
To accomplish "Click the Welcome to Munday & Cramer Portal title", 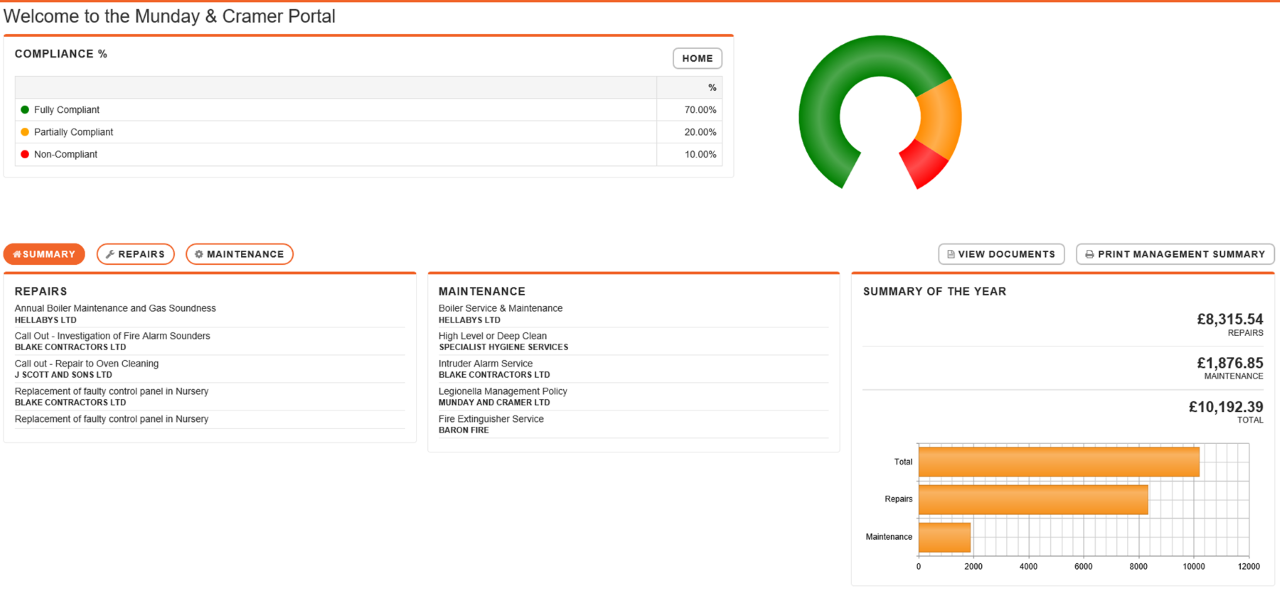I will (x=170, y=16).
